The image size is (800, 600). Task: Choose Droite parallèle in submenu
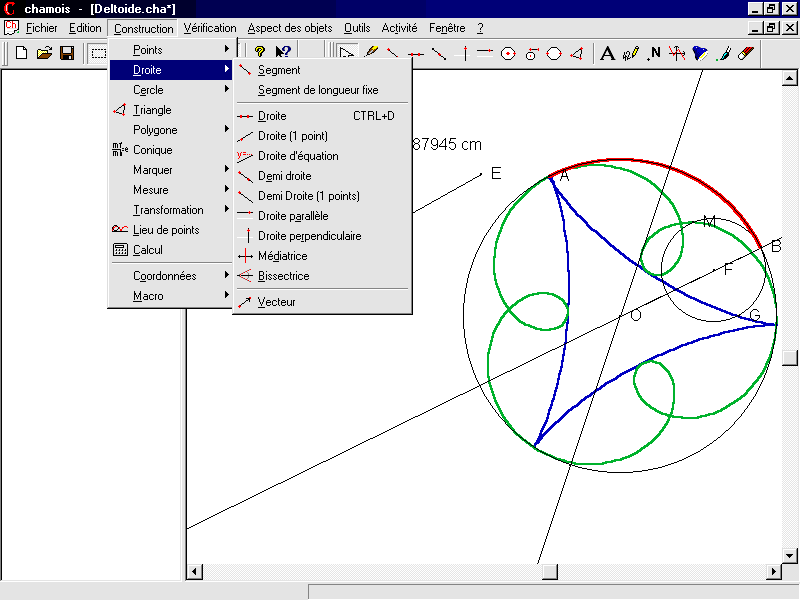point(292,216)
